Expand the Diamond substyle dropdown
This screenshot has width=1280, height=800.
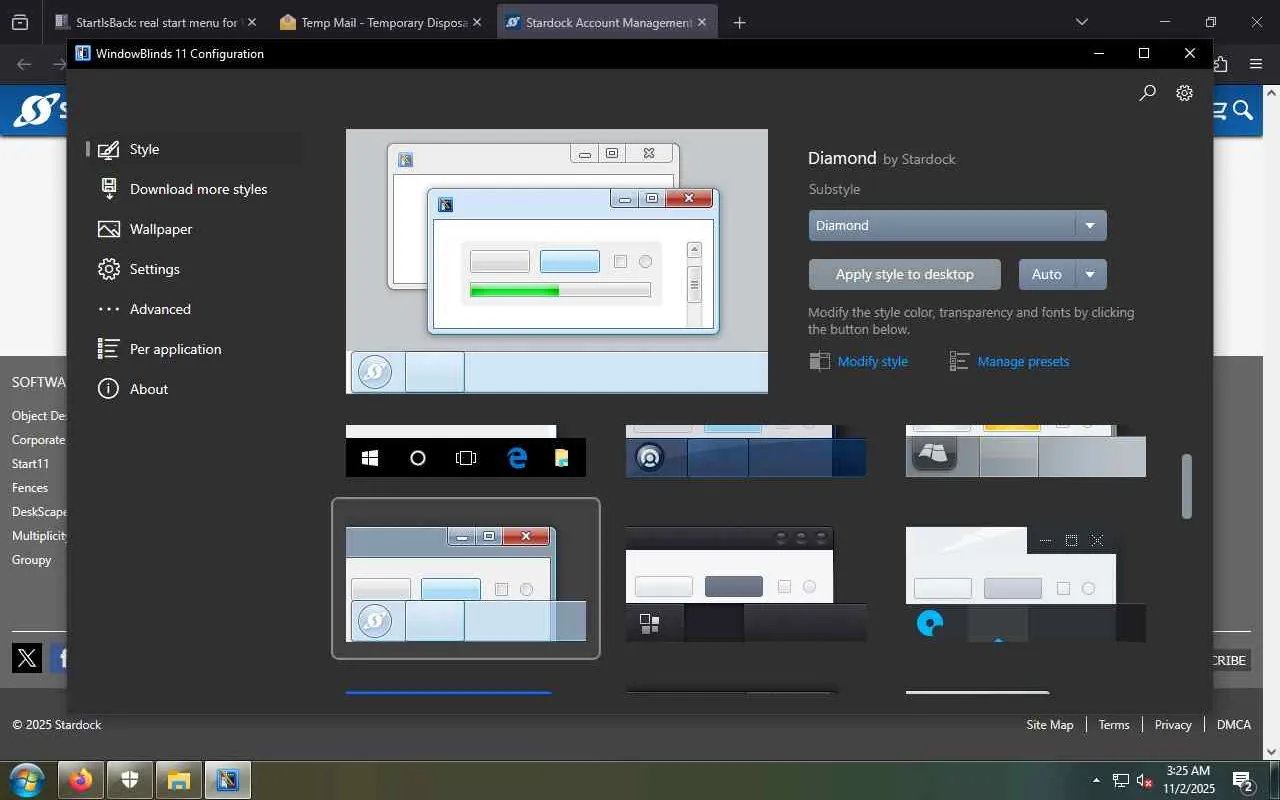(x=1090, y=225)
